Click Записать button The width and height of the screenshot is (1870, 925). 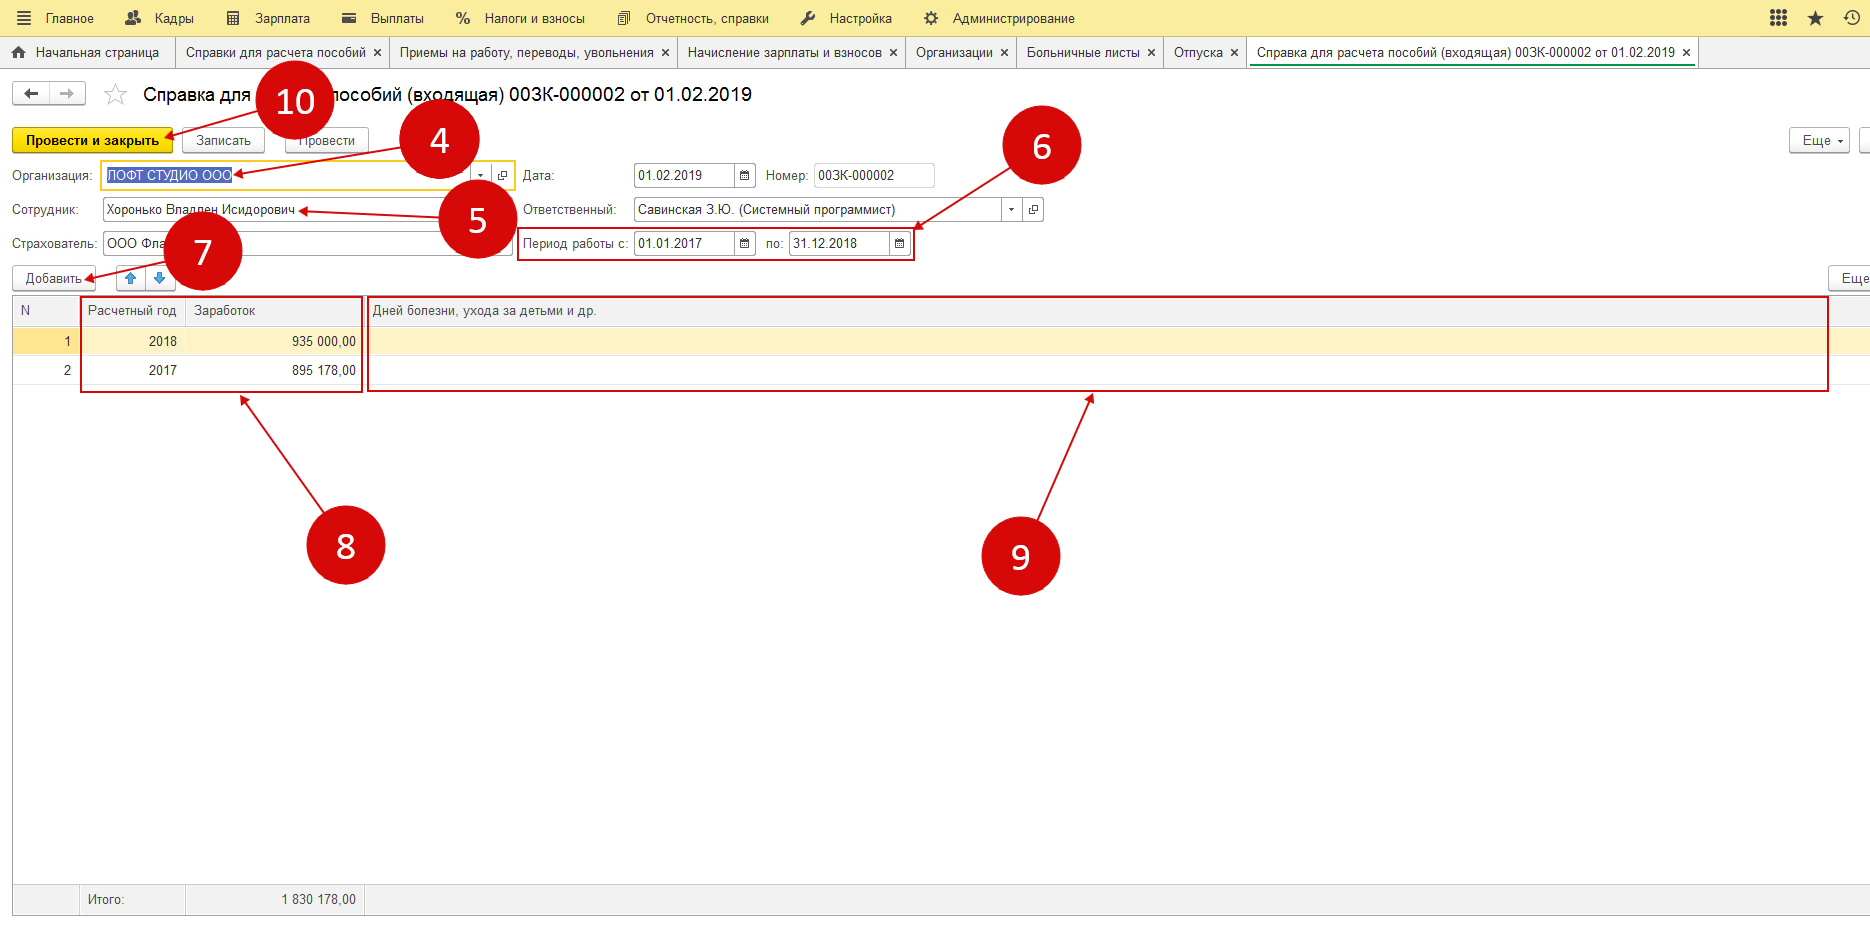(223, 141)
